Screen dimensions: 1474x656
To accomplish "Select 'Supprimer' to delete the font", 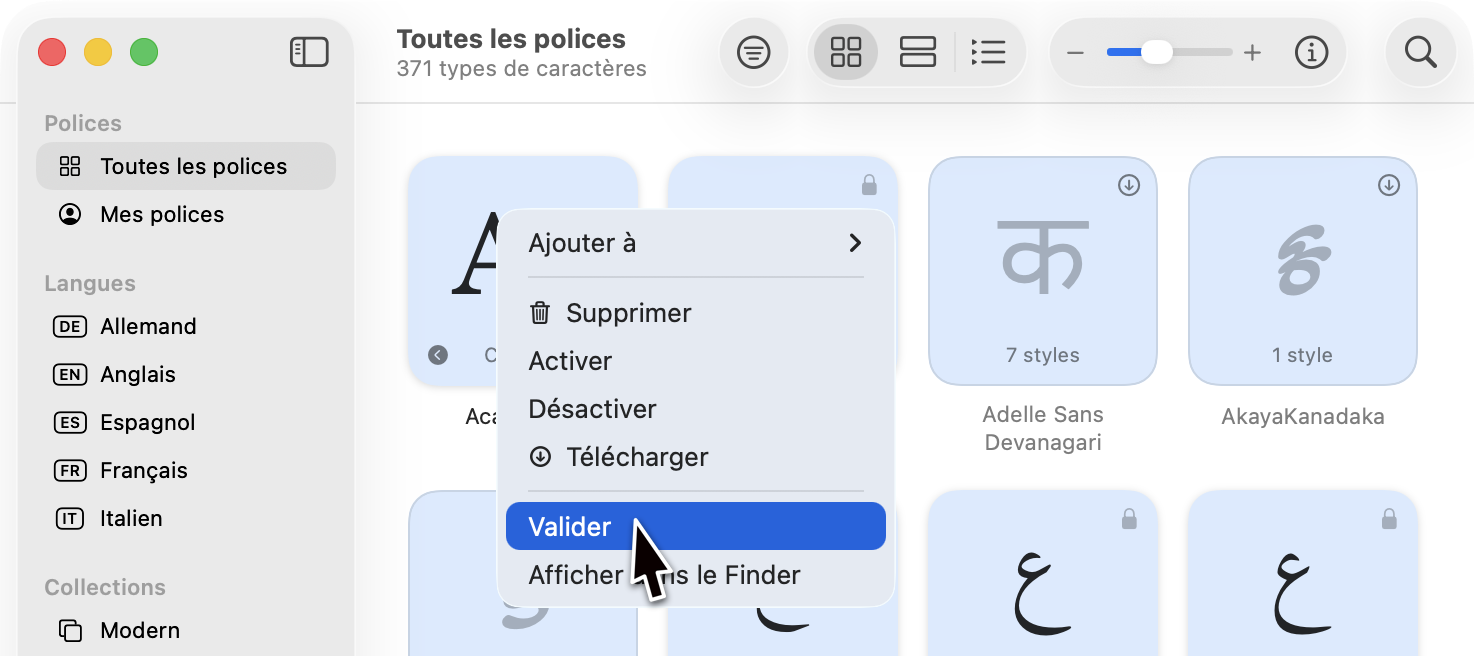I will [x=629, y=312].
